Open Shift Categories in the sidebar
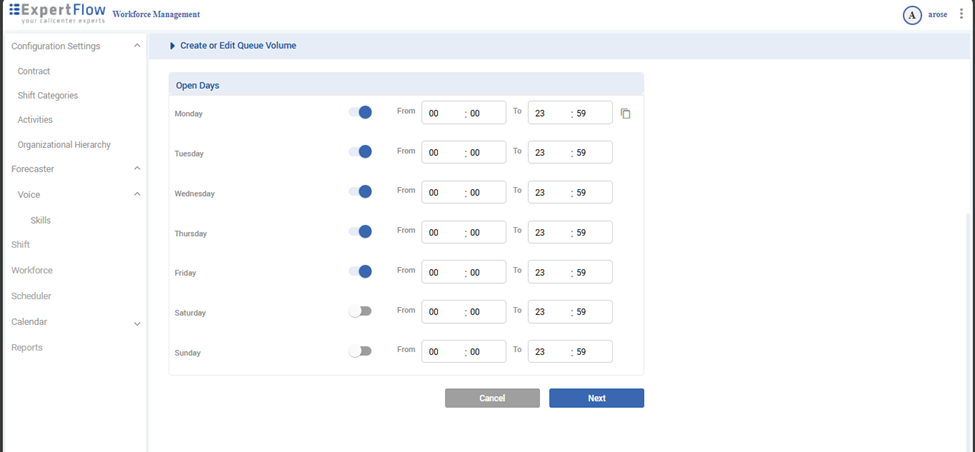The image size is (975, 452). [48, 96]
